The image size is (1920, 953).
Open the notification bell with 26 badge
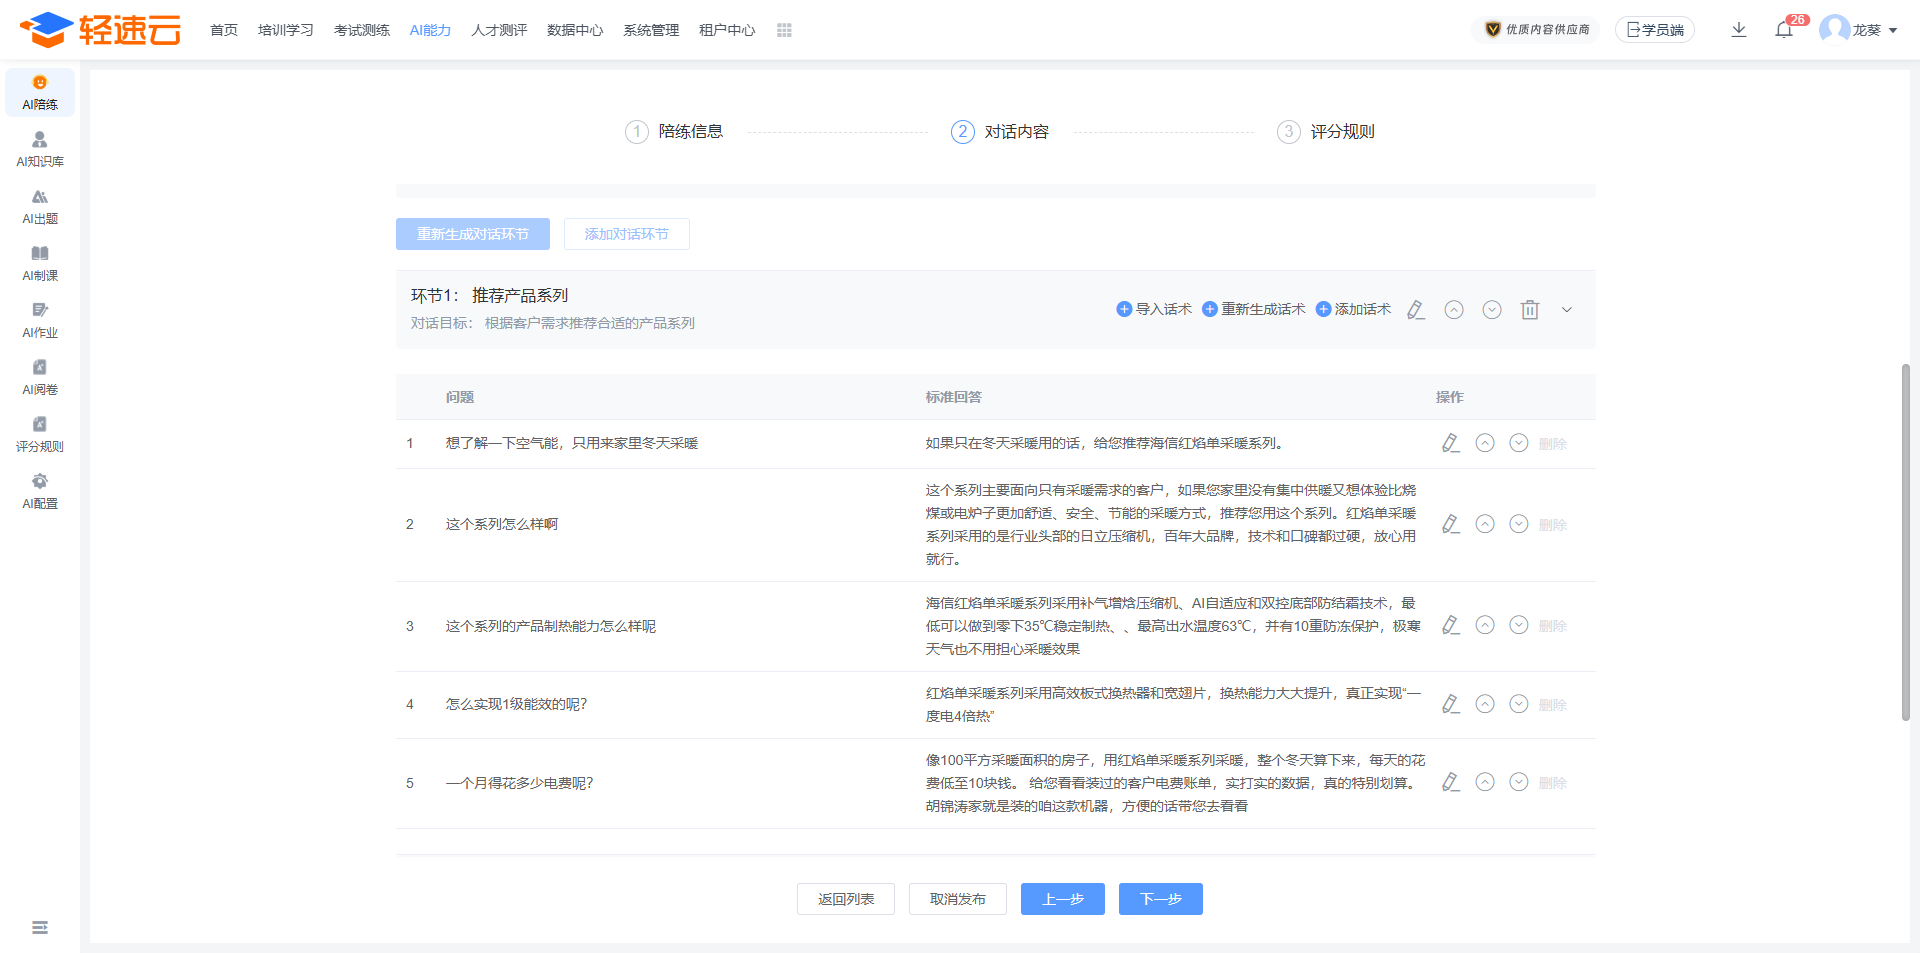(1784, 30)
